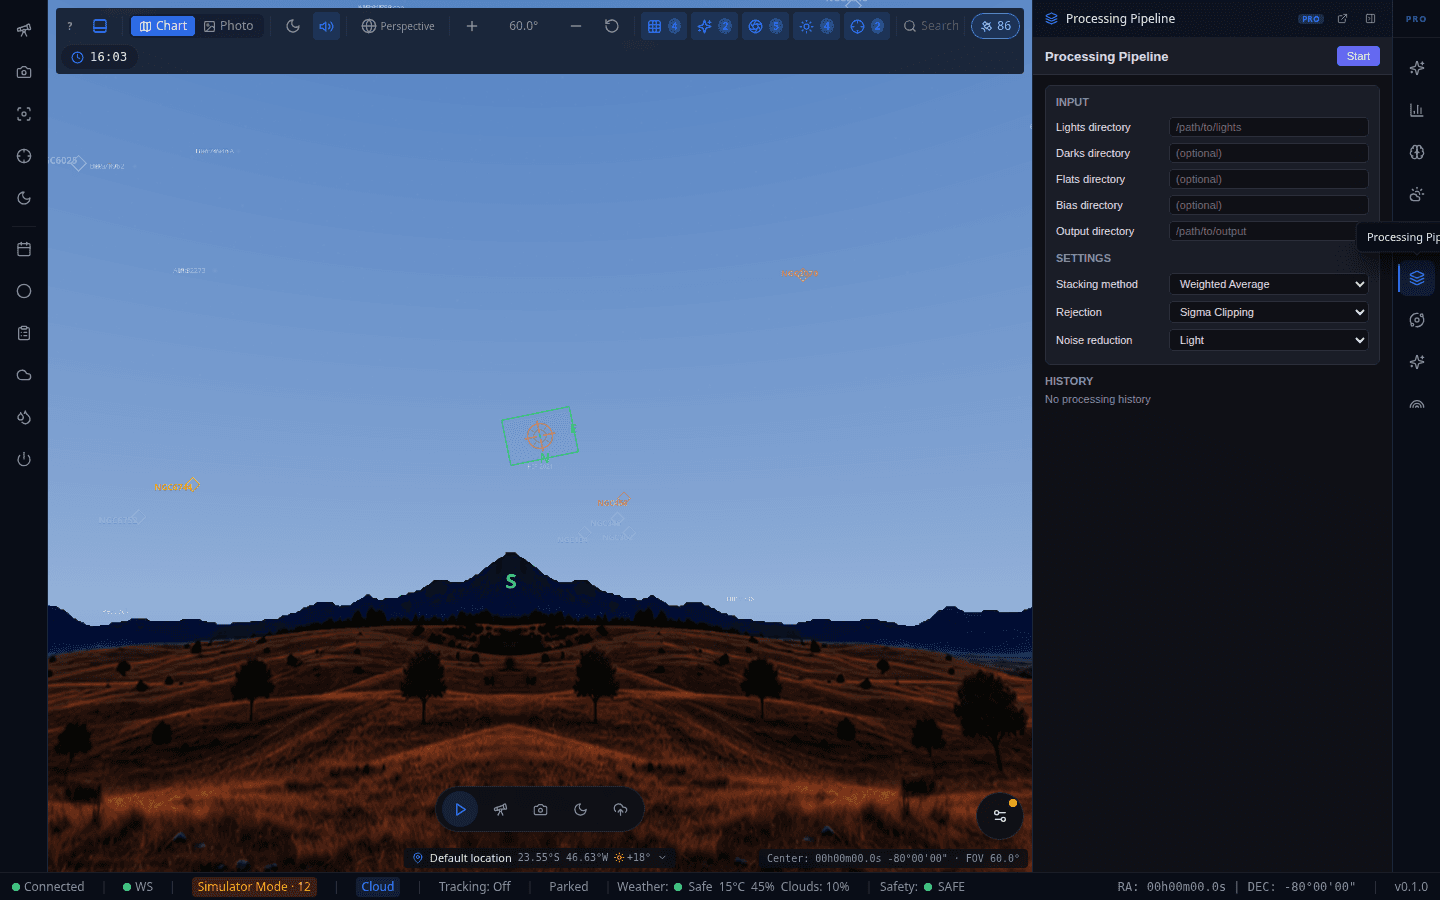Image resolution: width=1440 pixels, height=900 pixels.
Task: Click Simulator Mode · 12 status badge
Action: pyautogui.click(x=254, y=887)
